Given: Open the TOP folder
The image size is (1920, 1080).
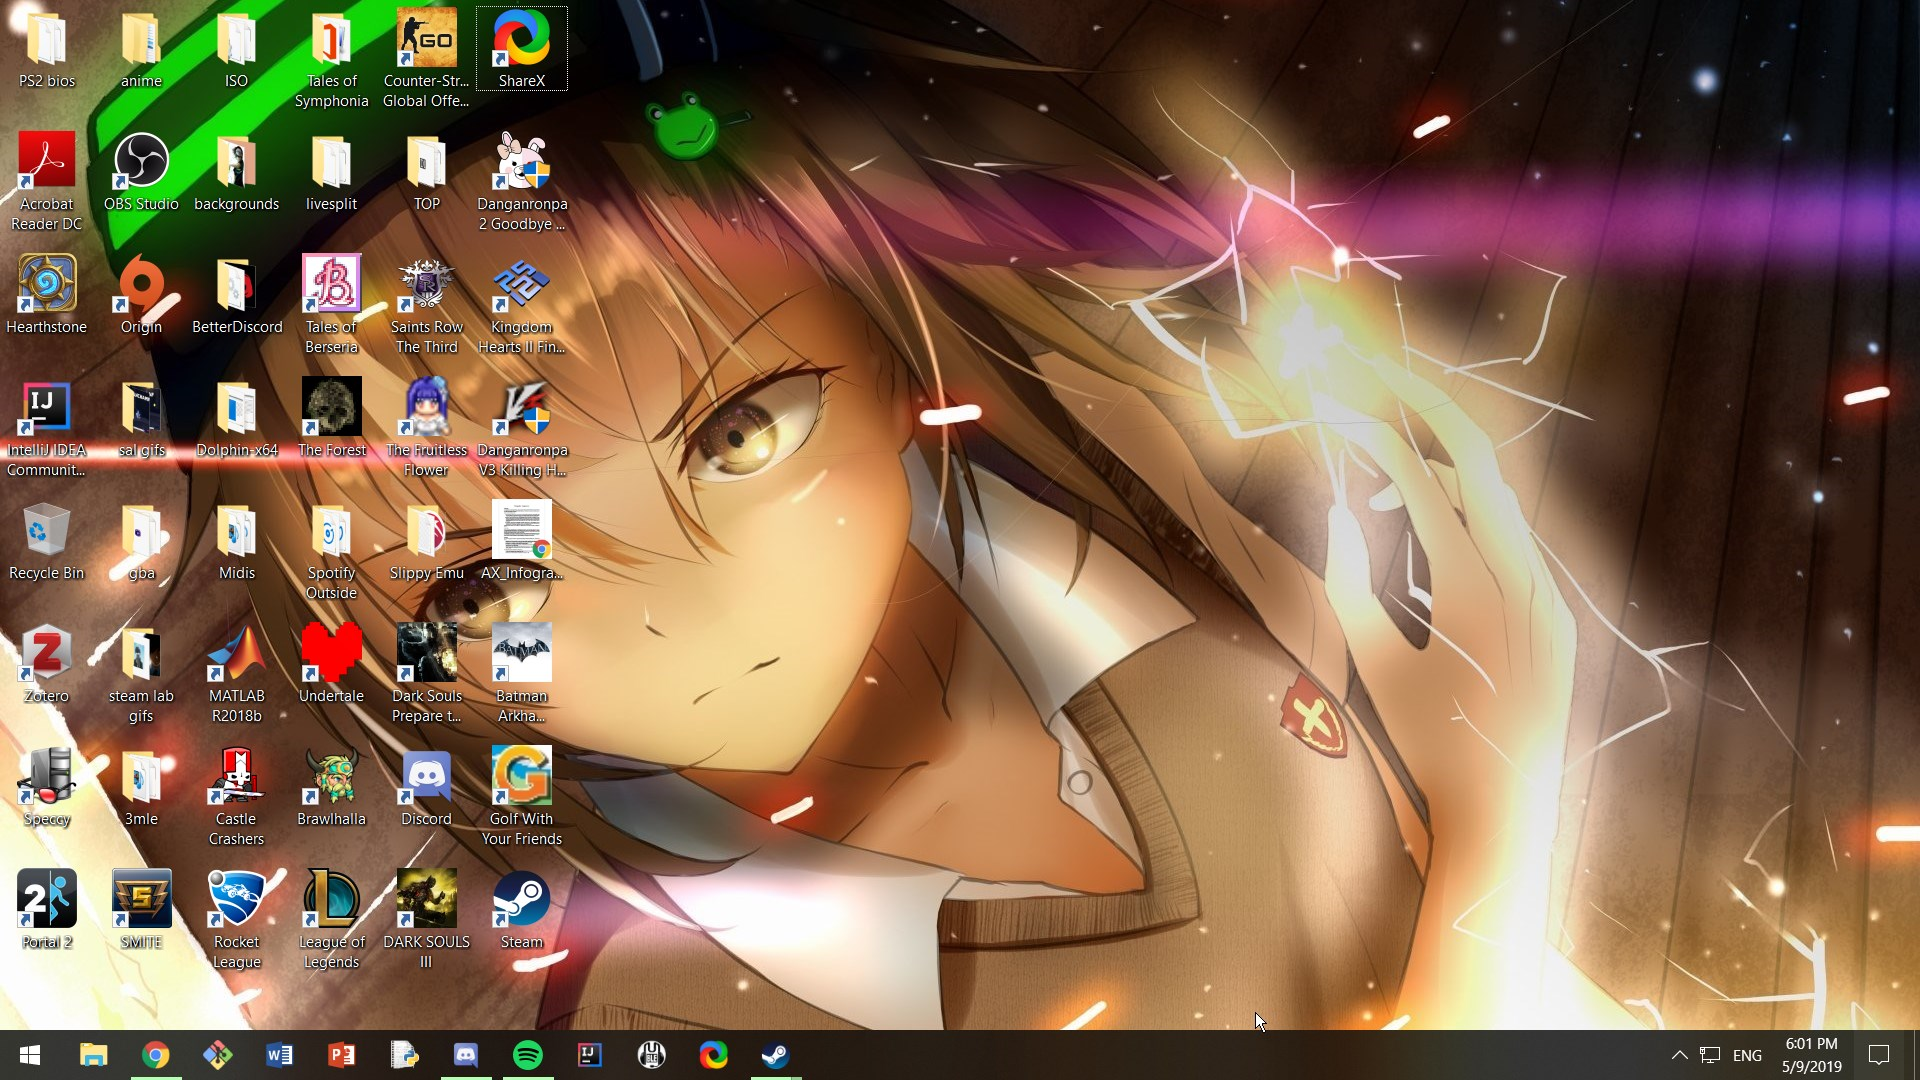Looking at the screenshot, I should (426, 173).
